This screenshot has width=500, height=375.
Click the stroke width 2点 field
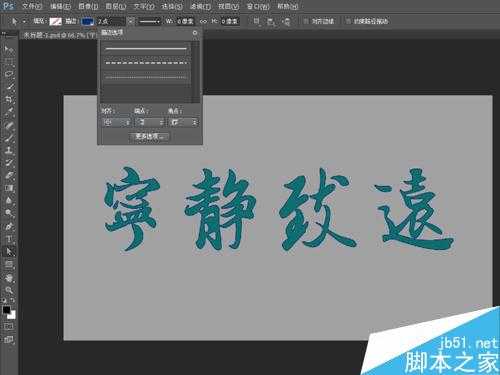click(111, 21)
